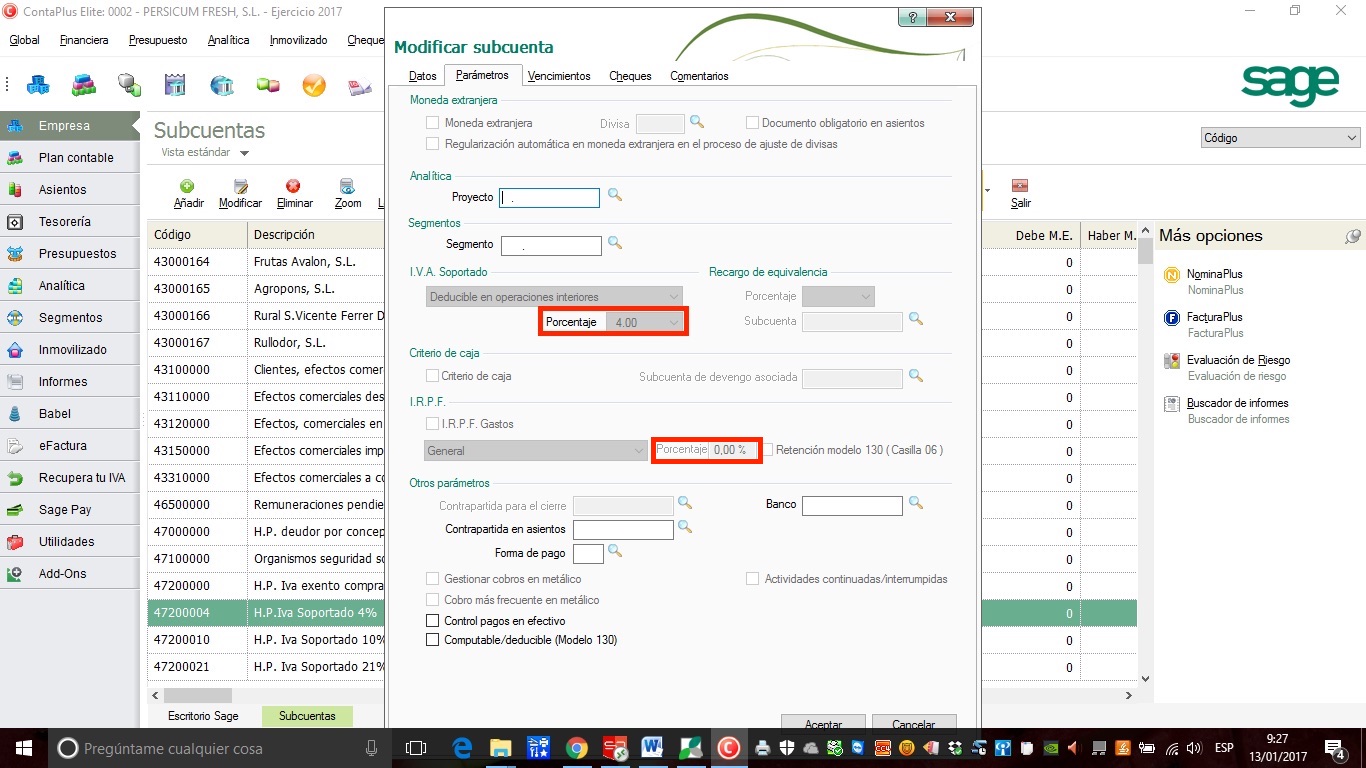Click the Segmento input field
This screenshot has width=1366, height=768.
(x=551, y=245)
